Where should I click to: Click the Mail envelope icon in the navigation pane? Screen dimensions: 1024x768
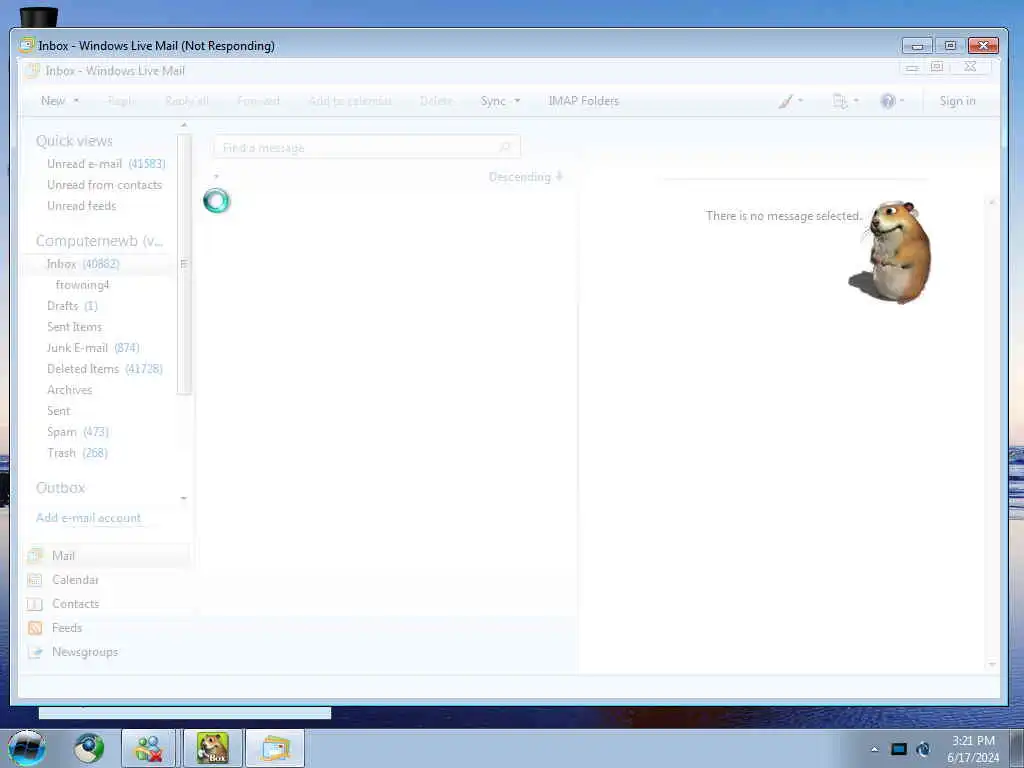pos(35,556)
